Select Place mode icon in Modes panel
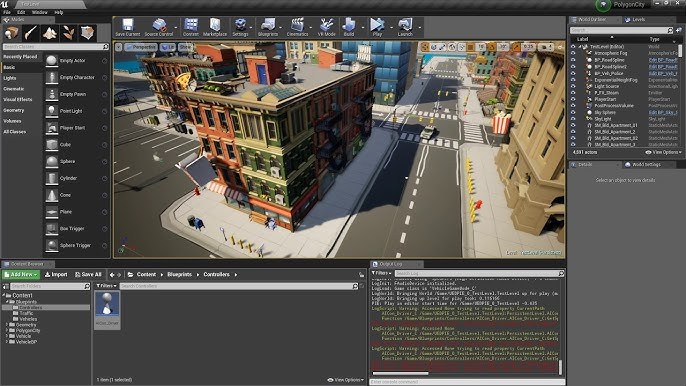 click(x=11, y=33)
